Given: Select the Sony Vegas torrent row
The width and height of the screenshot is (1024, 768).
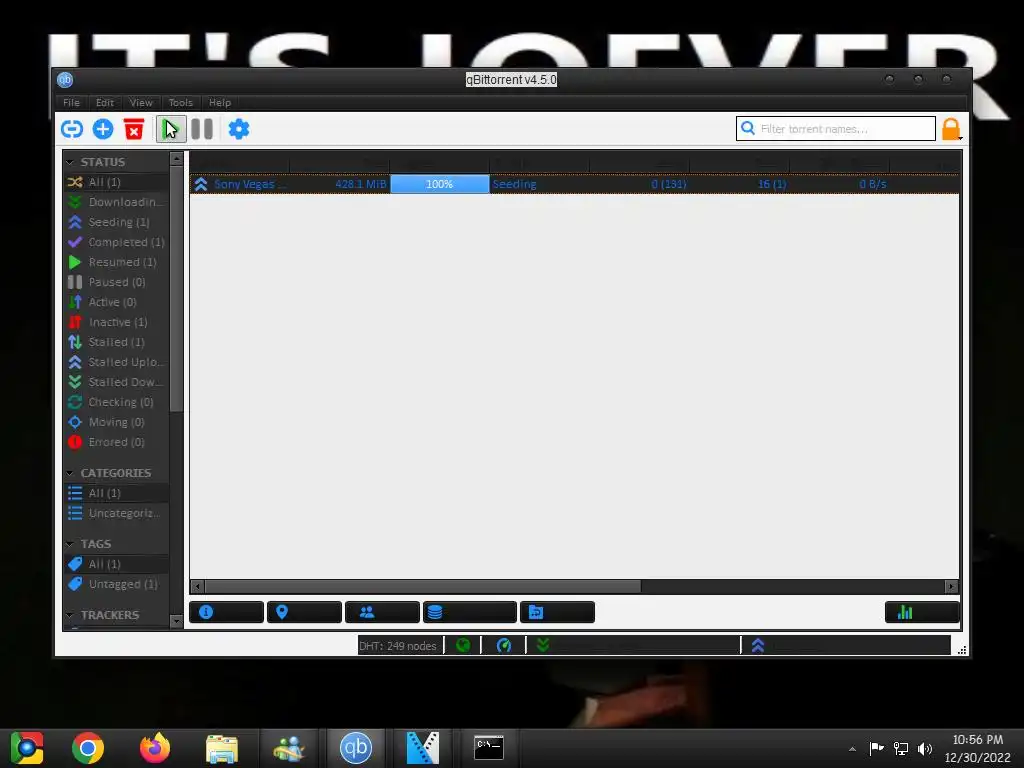Looking at the screenshot, I should [575, 184].
